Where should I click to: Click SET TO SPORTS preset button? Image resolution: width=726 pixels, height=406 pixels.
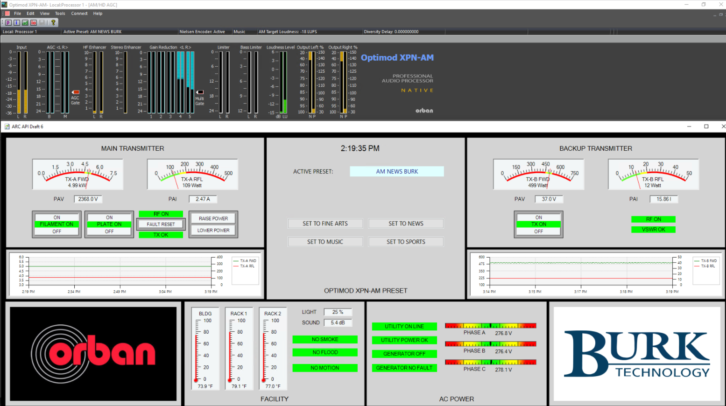coord(406,242)
